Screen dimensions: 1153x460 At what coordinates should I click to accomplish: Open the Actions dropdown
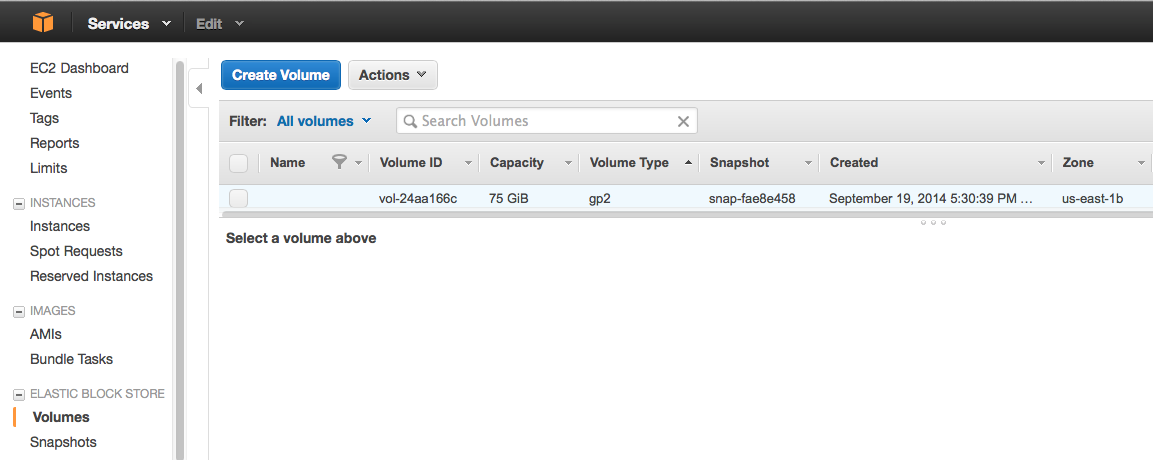tap(392, 75)
